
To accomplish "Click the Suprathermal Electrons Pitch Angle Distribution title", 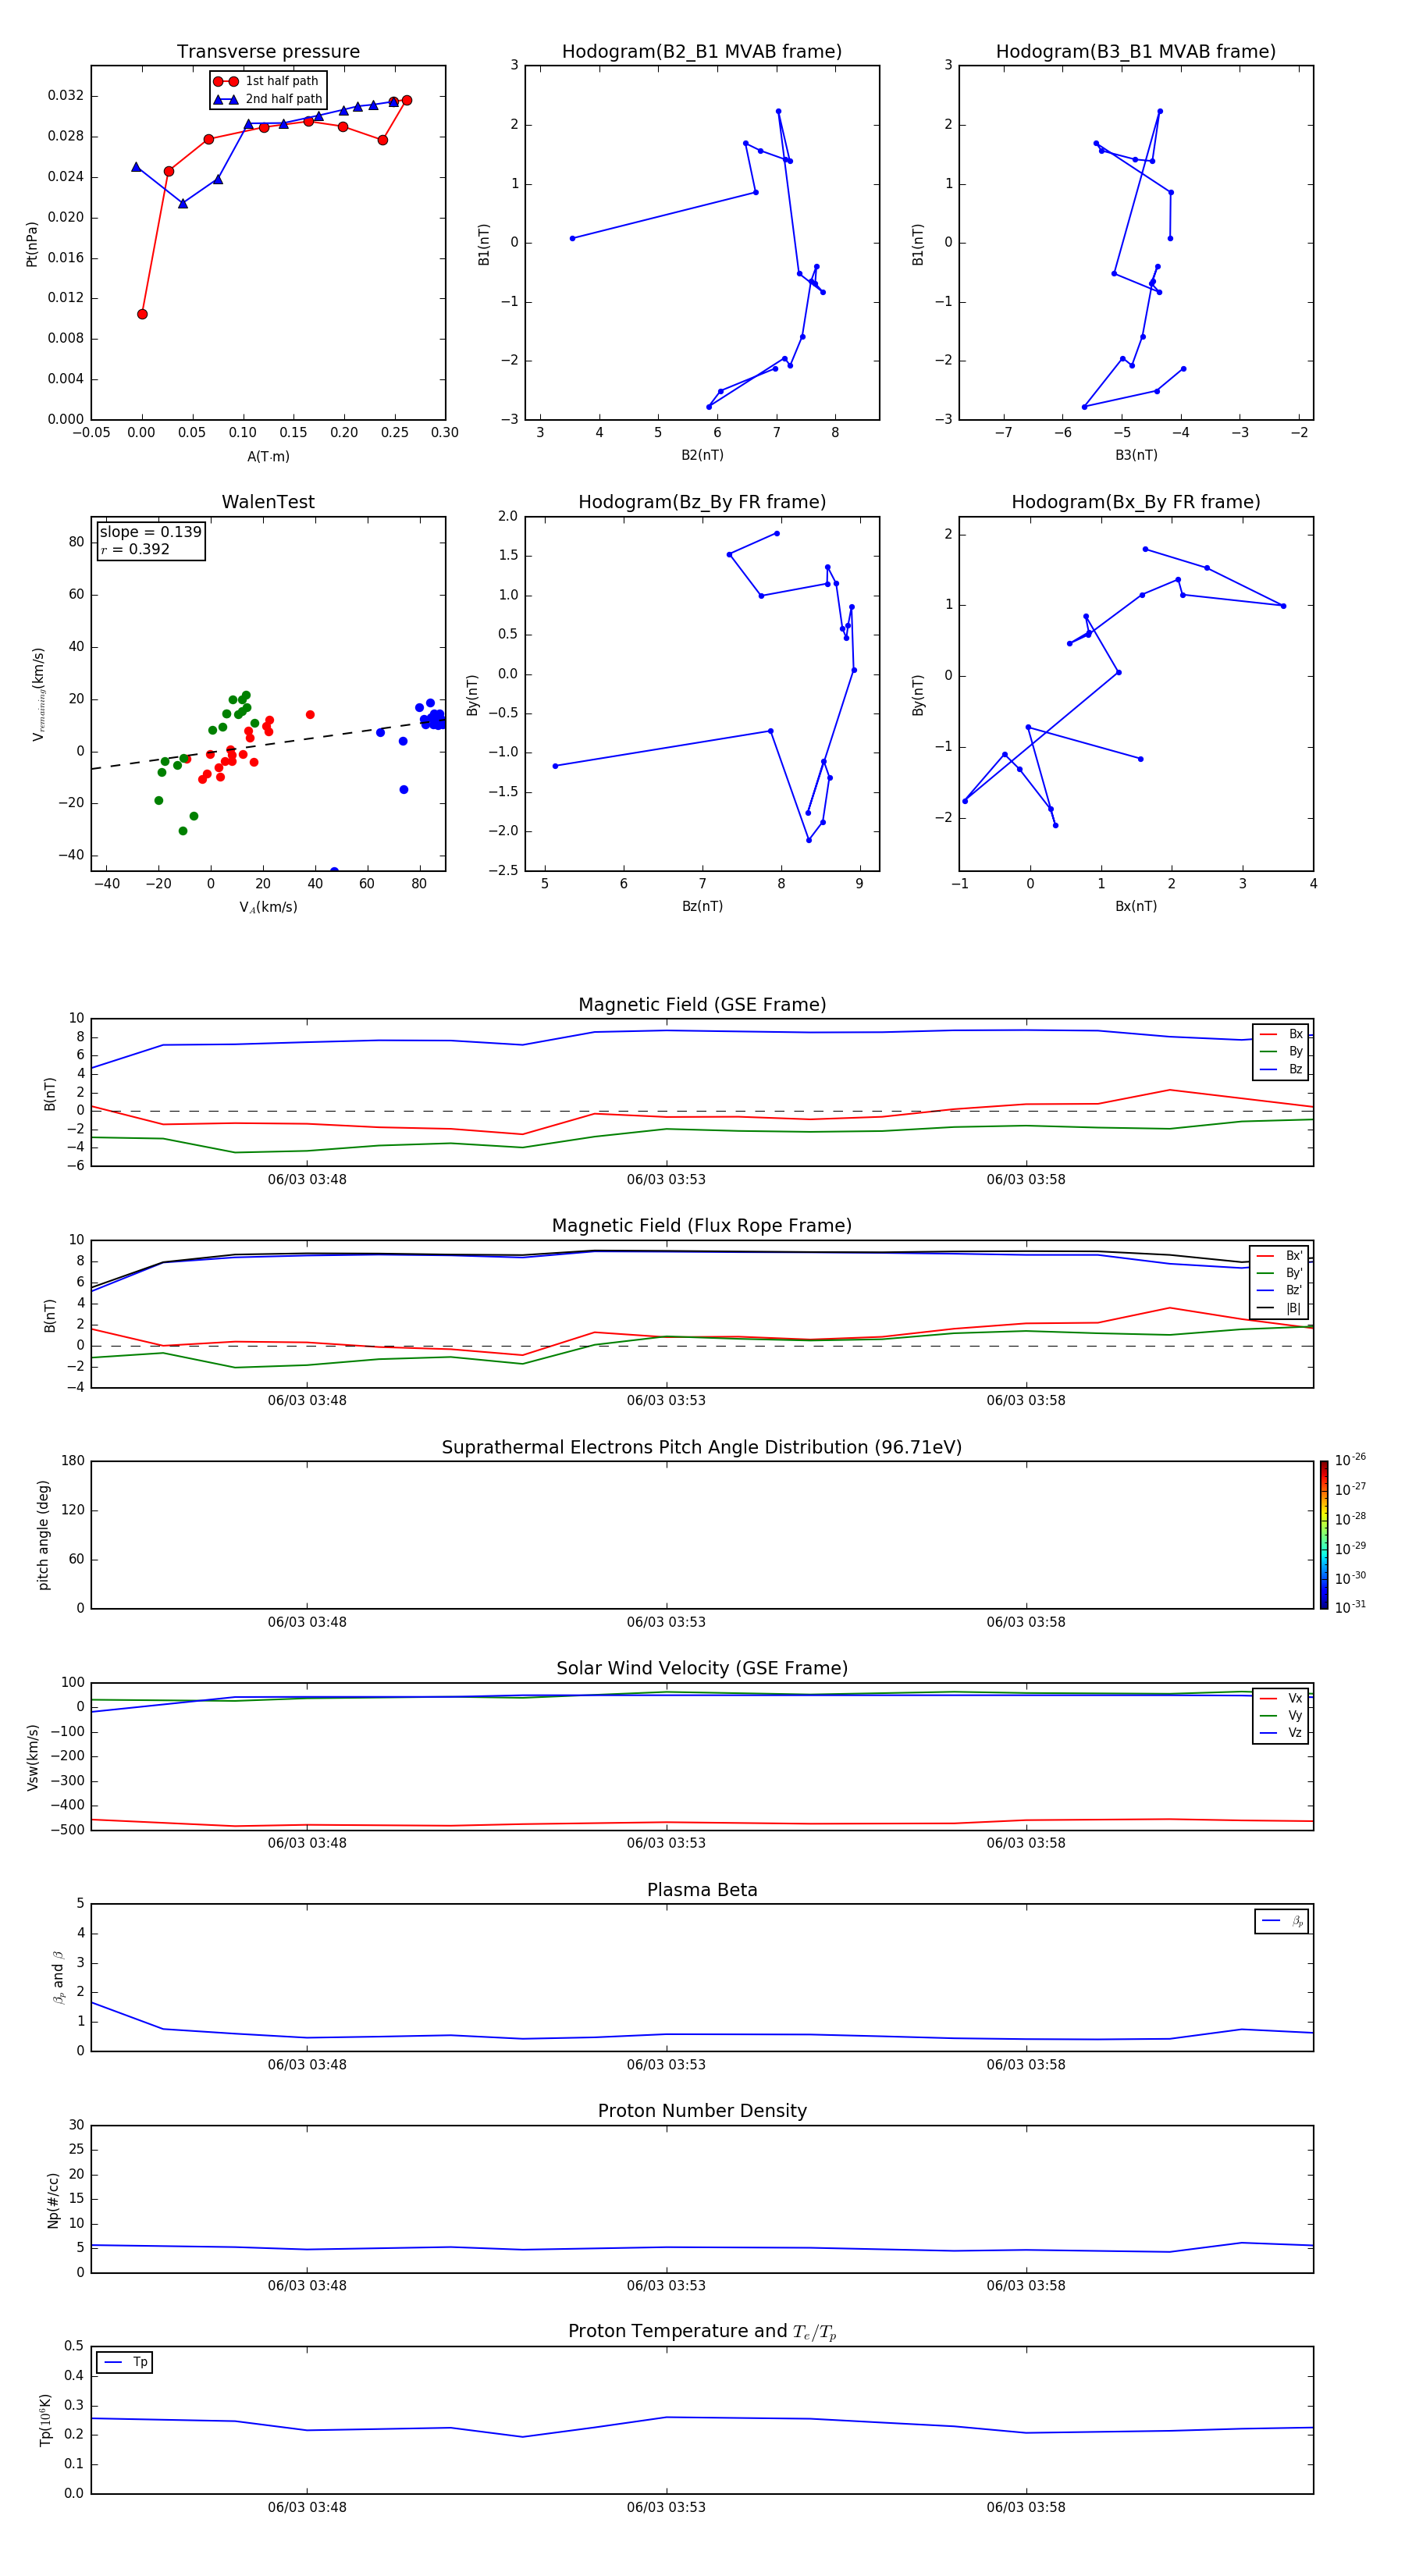I will coord(701,1447).
